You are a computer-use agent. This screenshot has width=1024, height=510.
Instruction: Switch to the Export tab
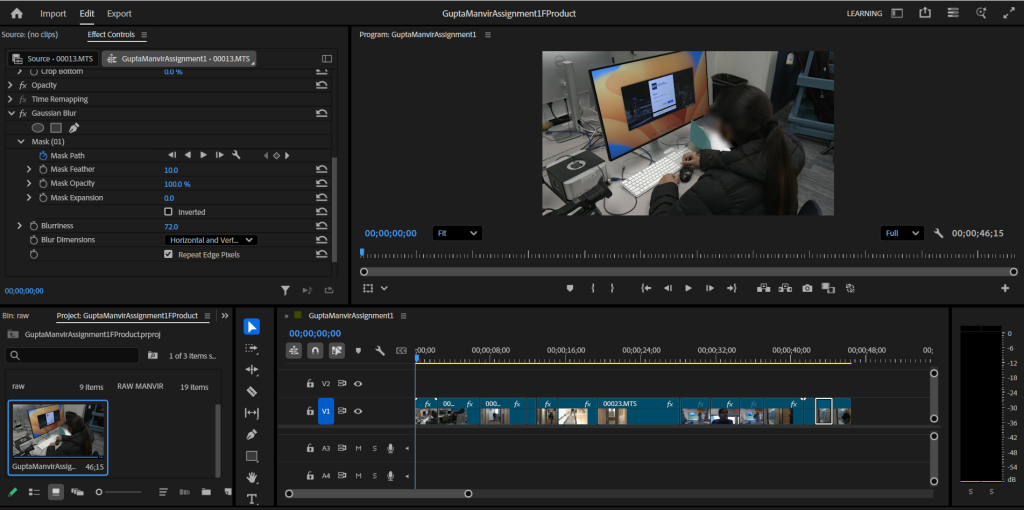pos(119,14)
